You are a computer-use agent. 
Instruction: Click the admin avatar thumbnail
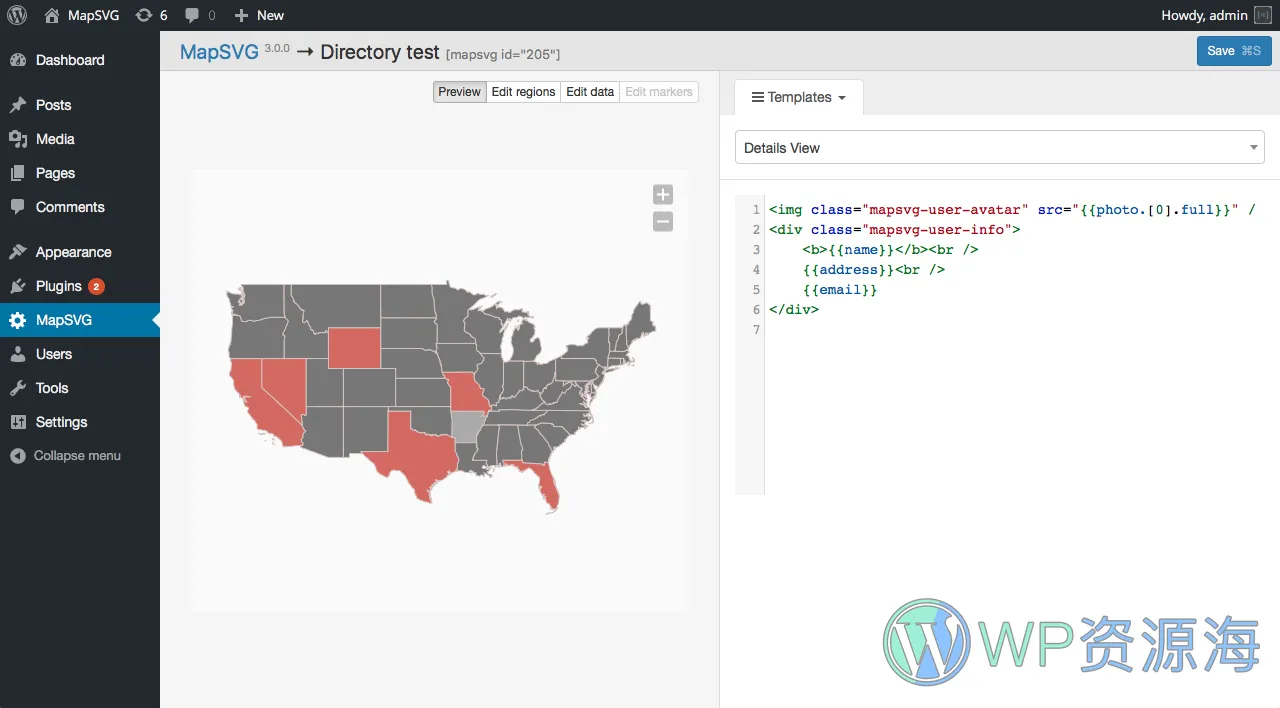[1263, 15]
